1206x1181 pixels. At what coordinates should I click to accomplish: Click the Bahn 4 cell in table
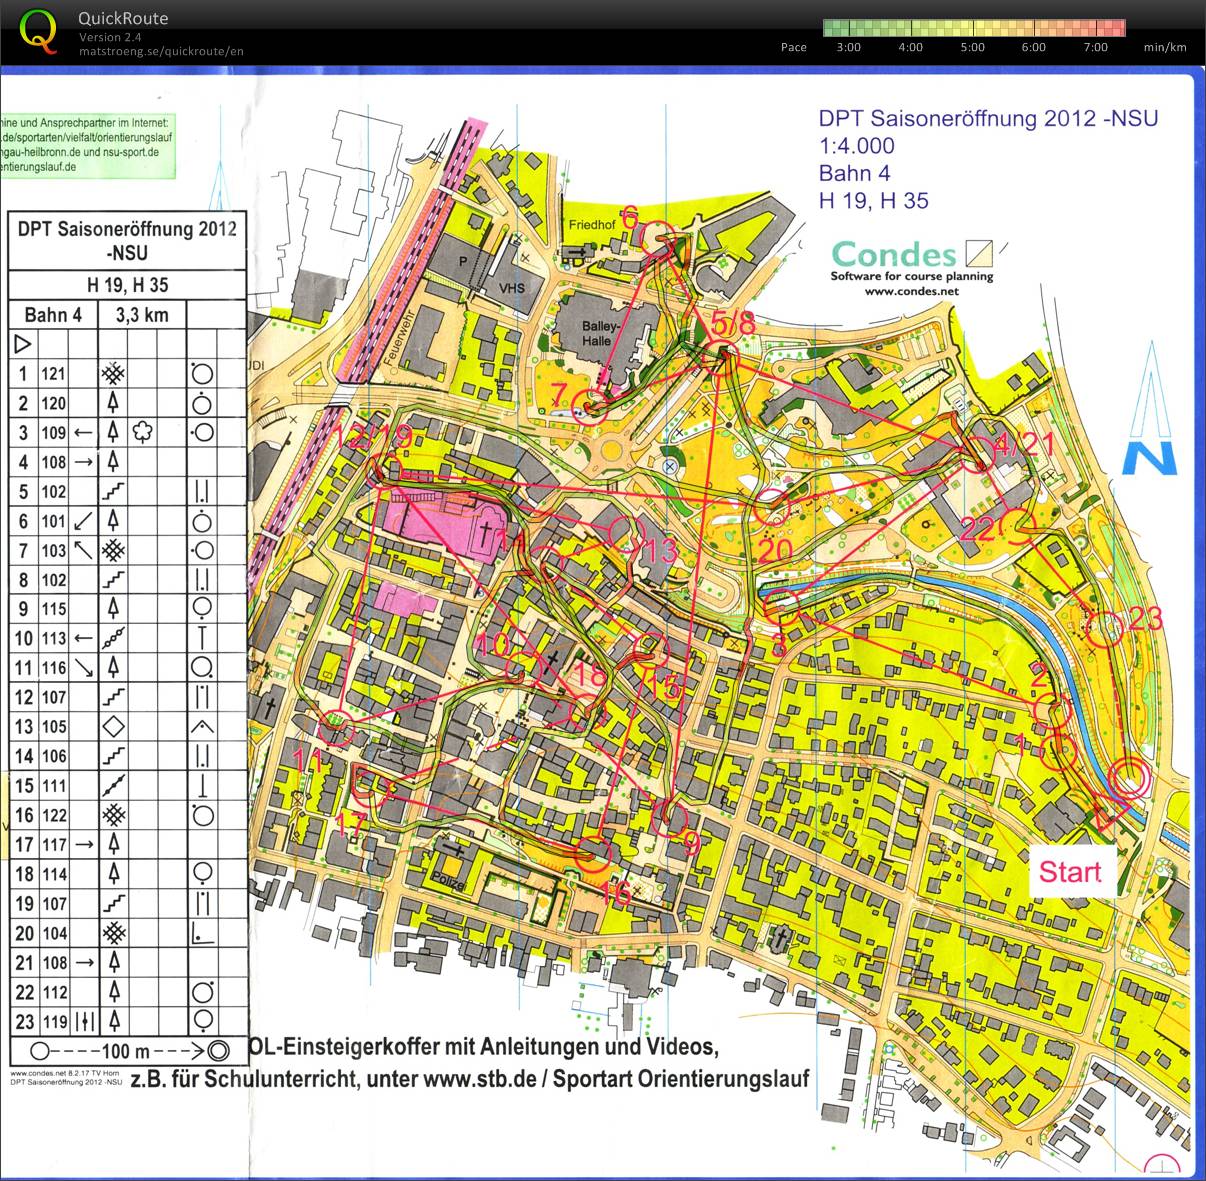pyautogui.click(x=53, y=315)
